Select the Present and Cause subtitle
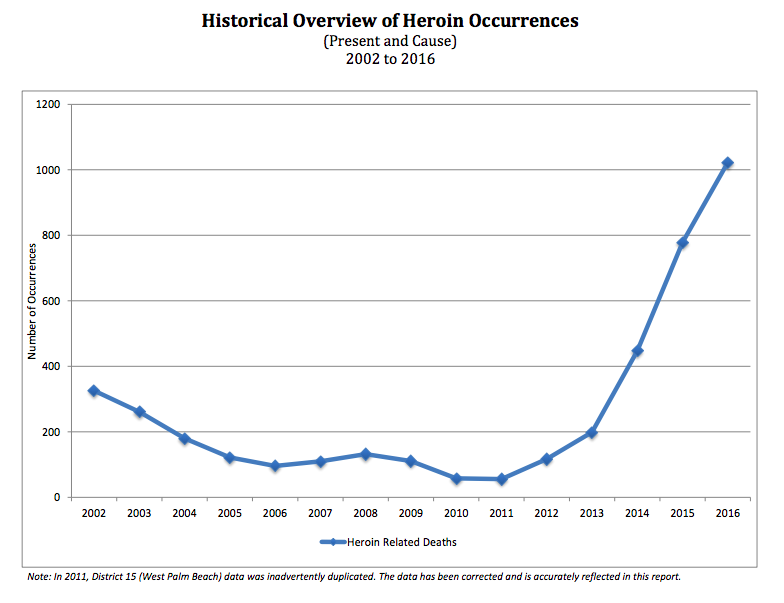The width and height of the screenshot is (784, 603). coord(392,40)
